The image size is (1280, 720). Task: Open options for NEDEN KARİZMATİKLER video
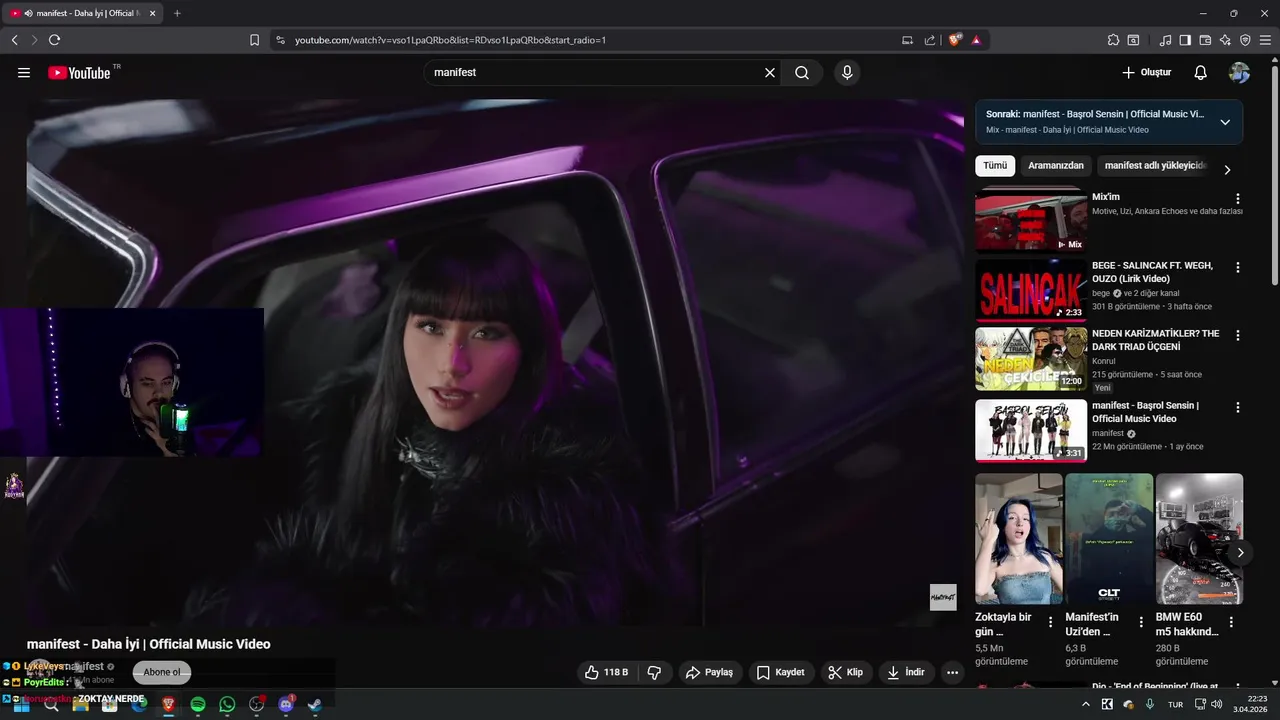[1238, 335]
